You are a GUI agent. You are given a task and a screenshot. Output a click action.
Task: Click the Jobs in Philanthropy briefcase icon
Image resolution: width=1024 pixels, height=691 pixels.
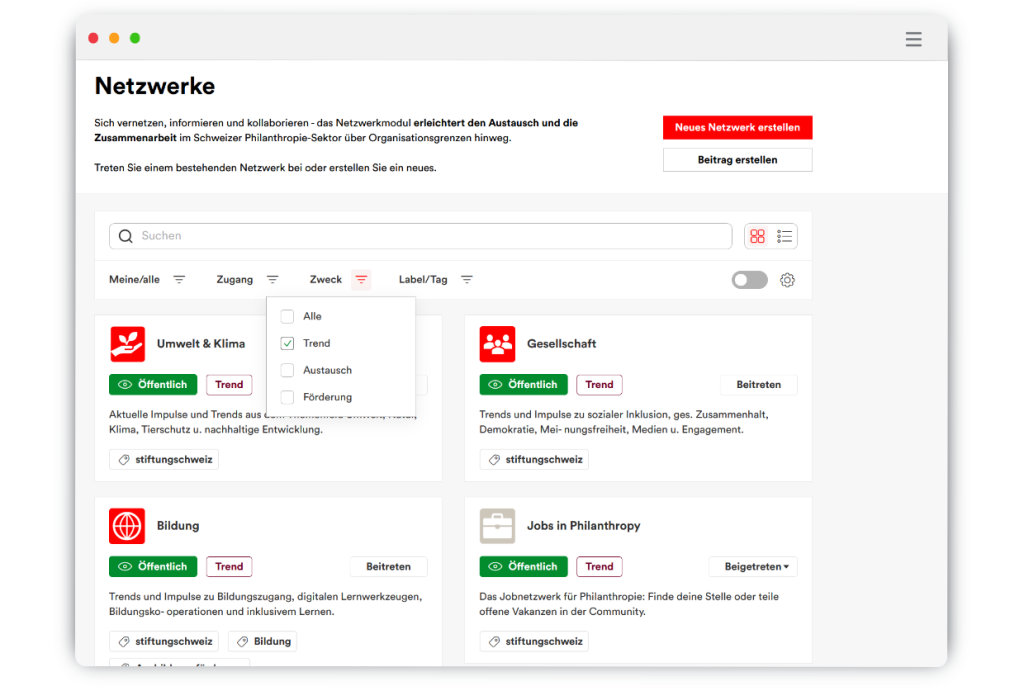coord(497,526)
